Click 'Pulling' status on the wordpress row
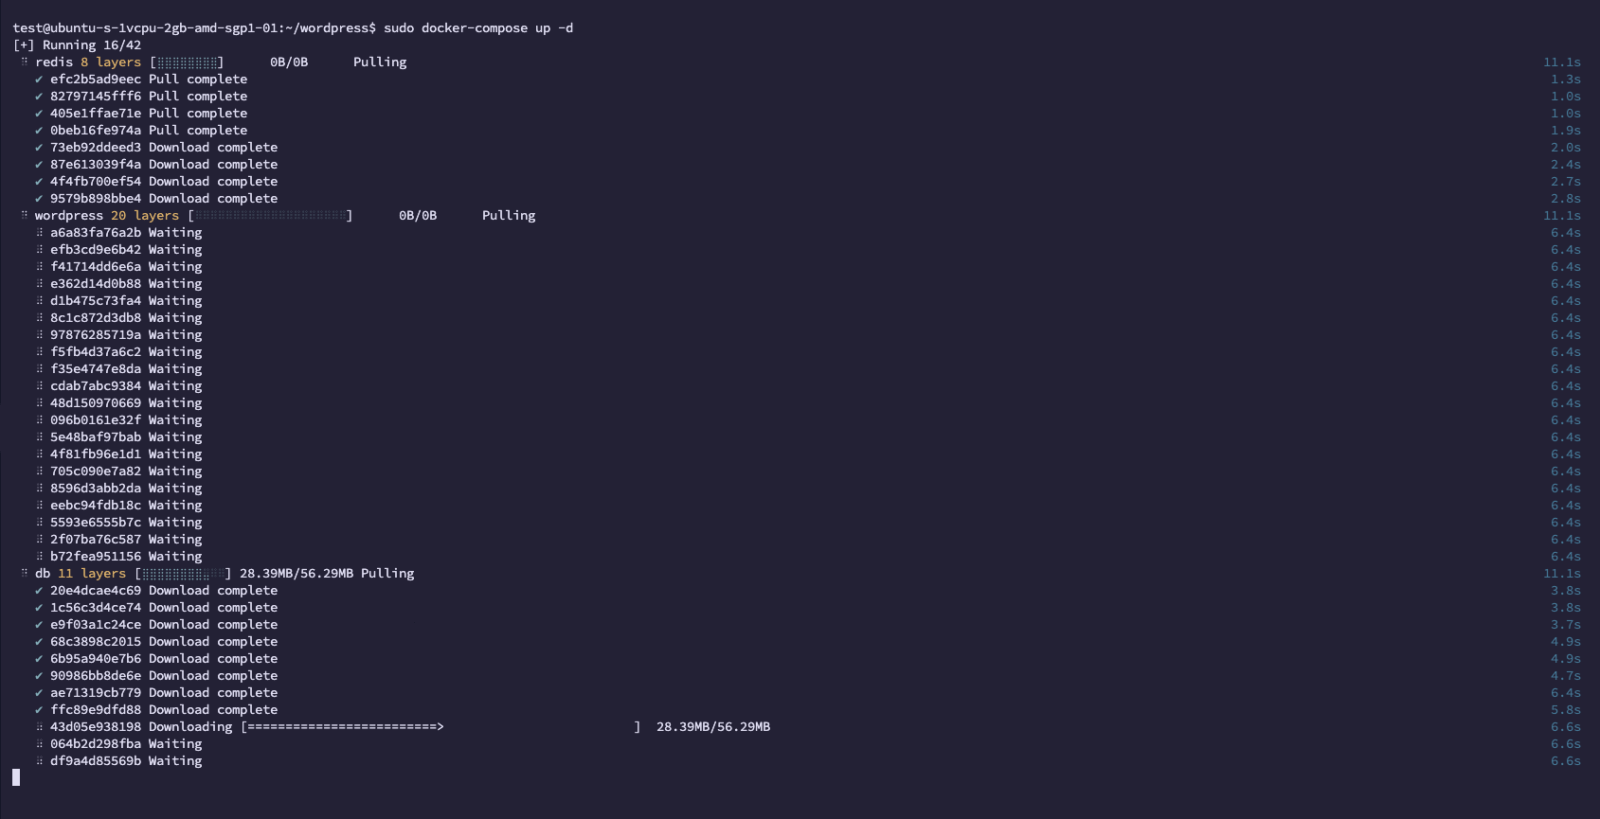1600x819 pixels. [509, 216]
